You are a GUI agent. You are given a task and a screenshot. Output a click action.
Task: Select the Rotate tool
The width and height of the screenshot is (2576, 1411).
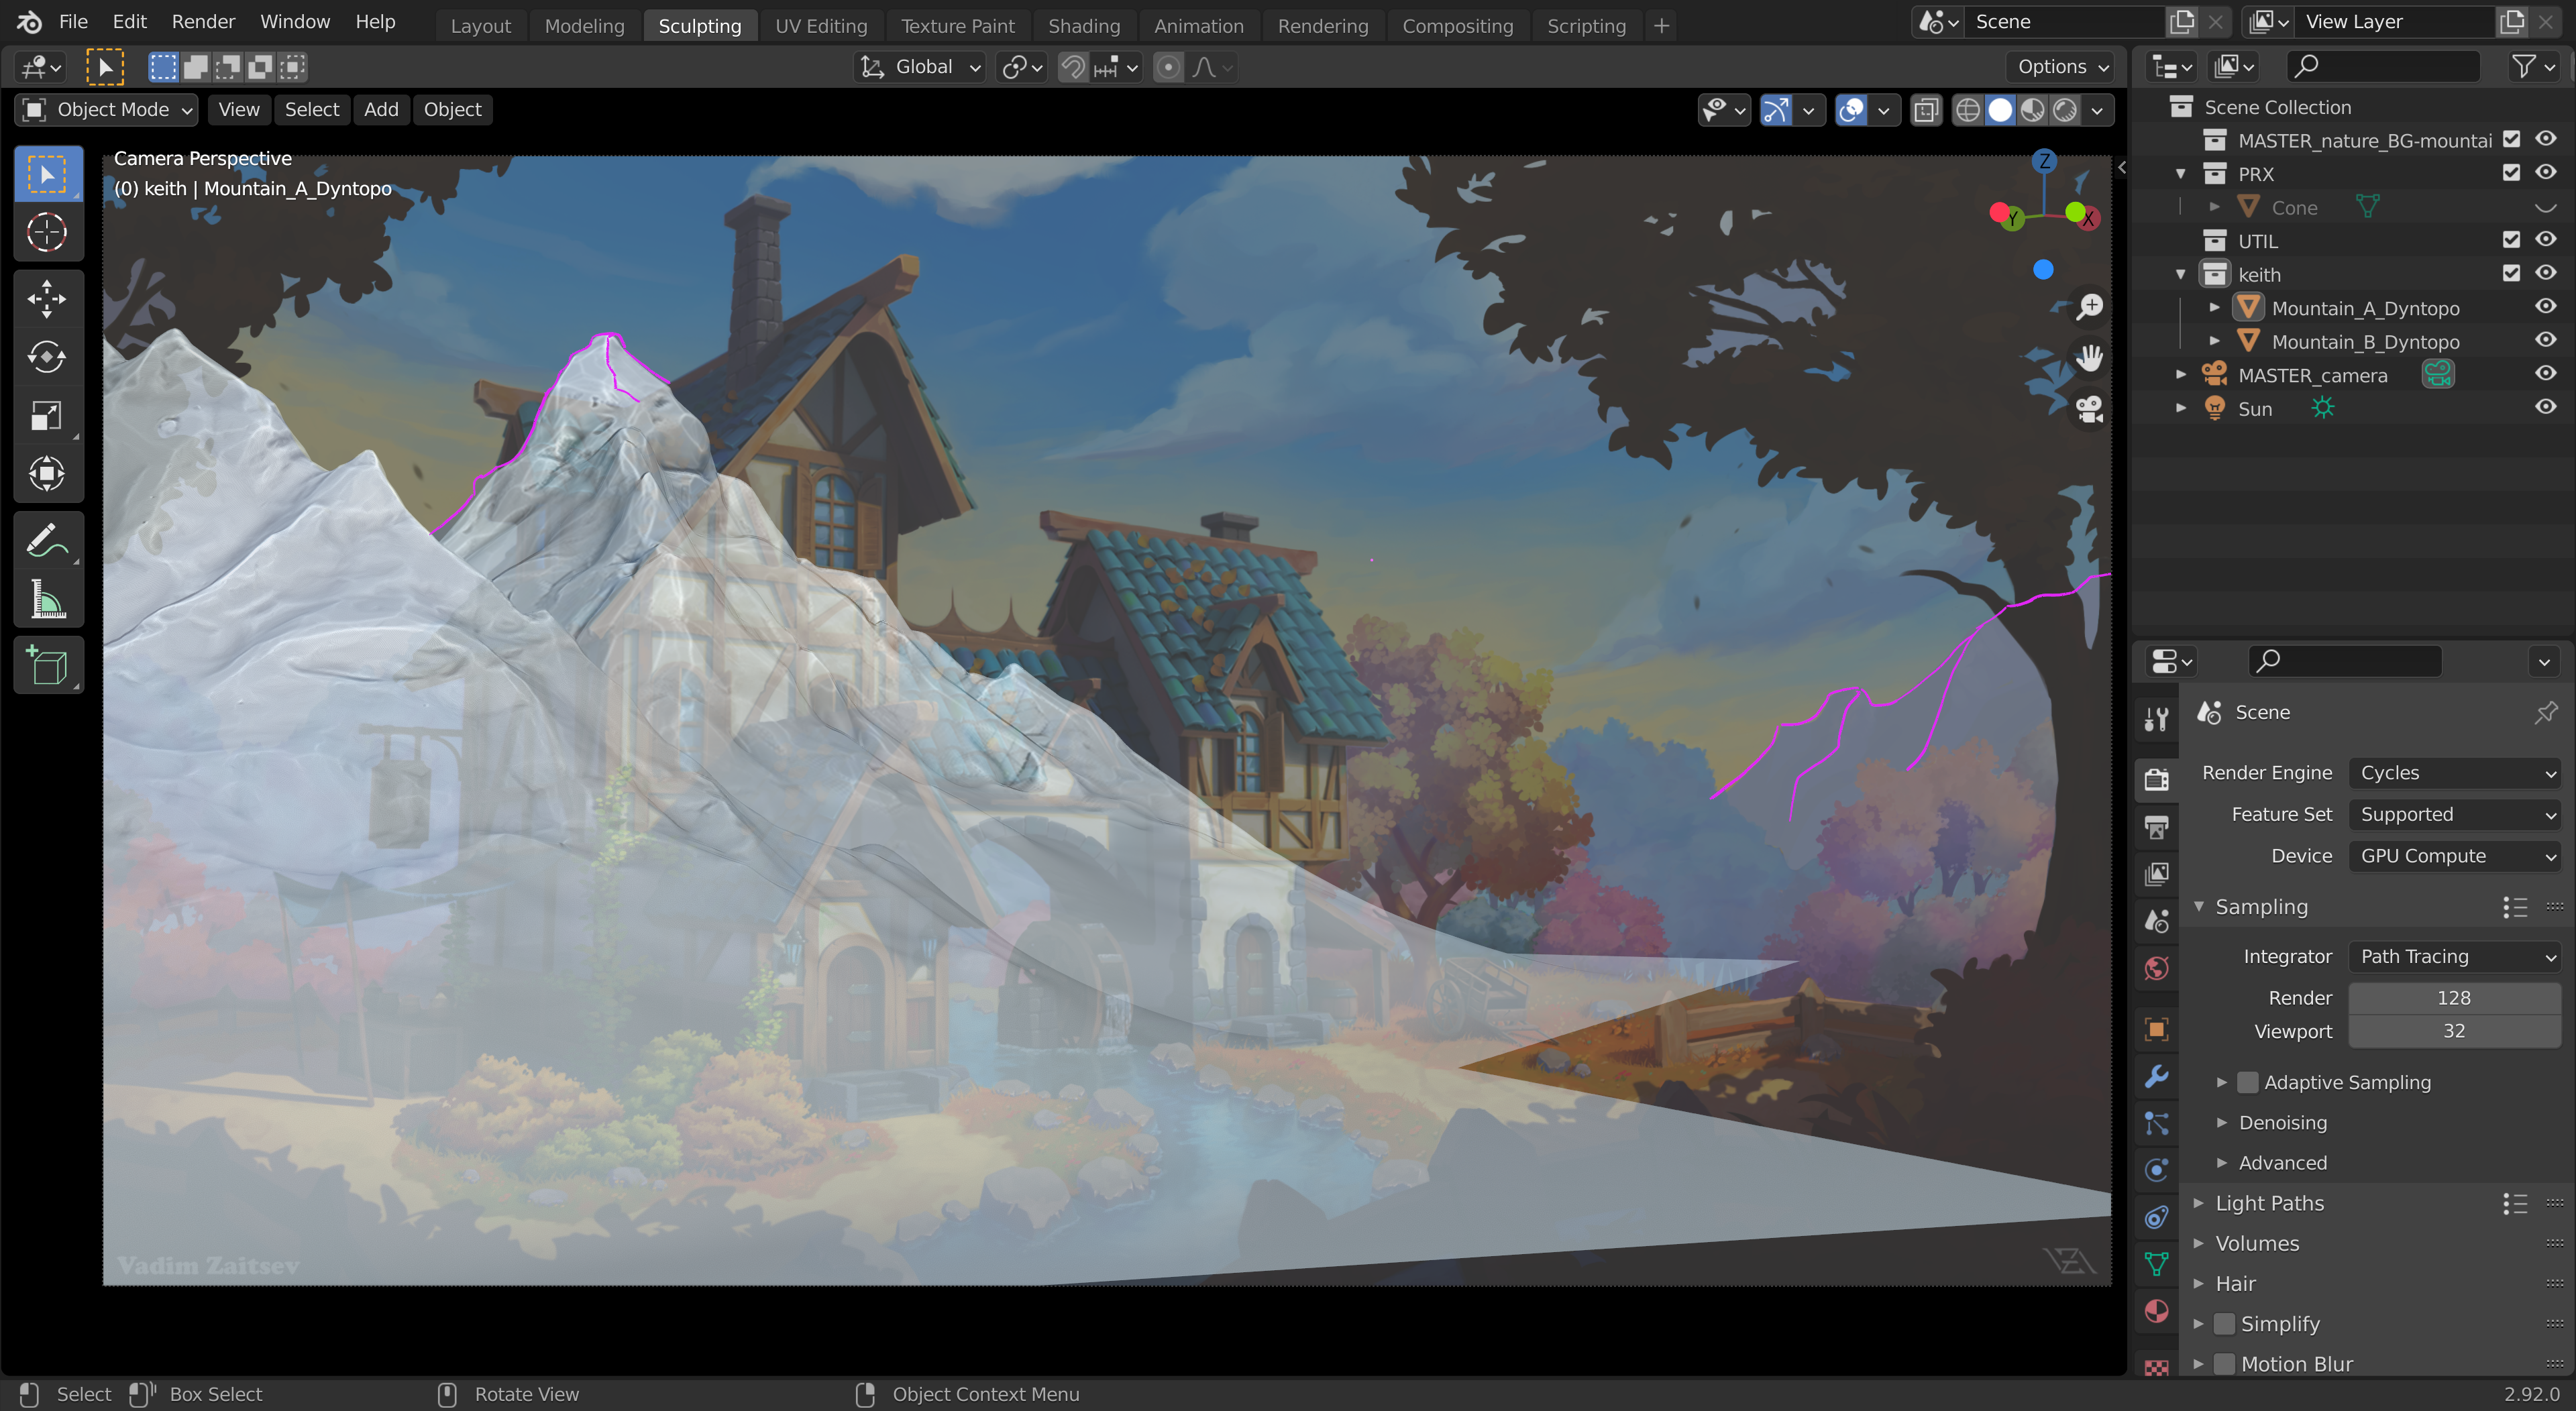(x=46, y=357)
